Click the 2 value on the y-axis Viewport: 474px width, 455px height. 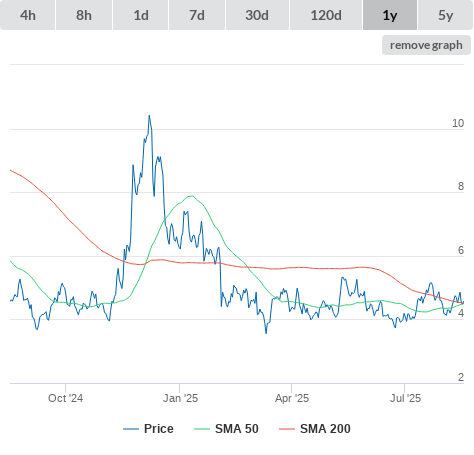click(461, 377)
